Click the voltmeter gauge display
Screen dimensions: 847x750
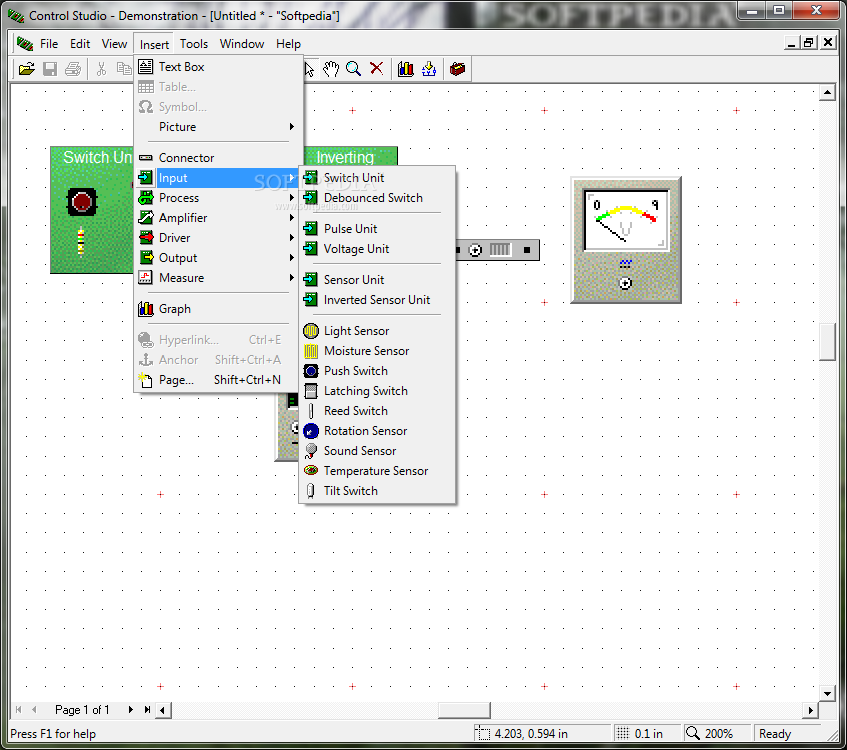coord(626,220)
